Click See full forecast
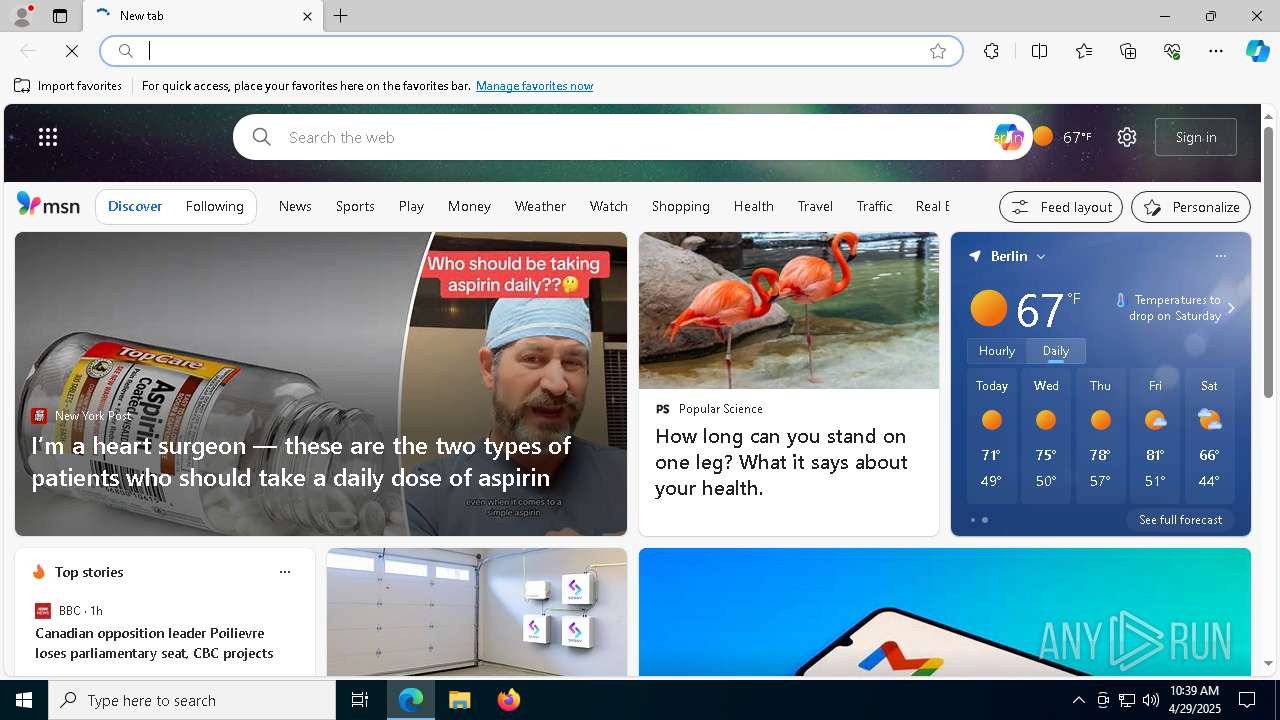 1180,520
